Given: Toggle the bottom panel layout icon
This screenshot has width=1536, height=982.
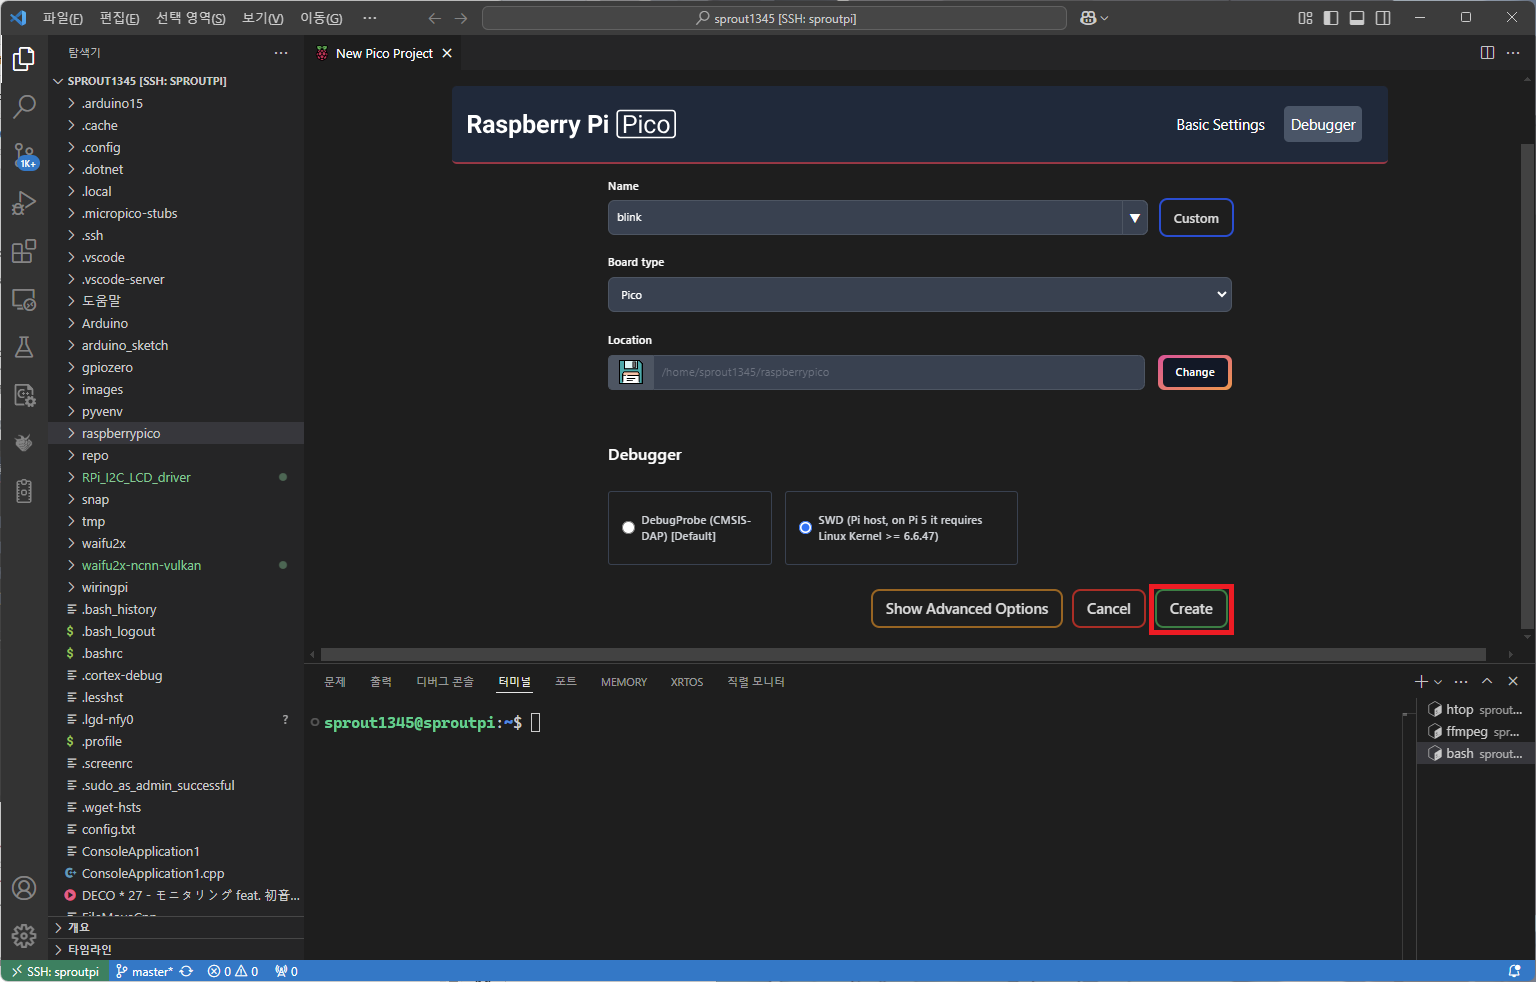Looking at the screenshot, I should click(x=1357, y=18).
